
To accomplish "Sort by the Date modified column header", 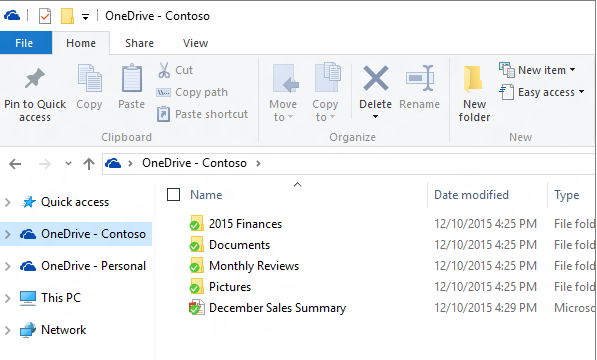I will (x=471, y=195).
